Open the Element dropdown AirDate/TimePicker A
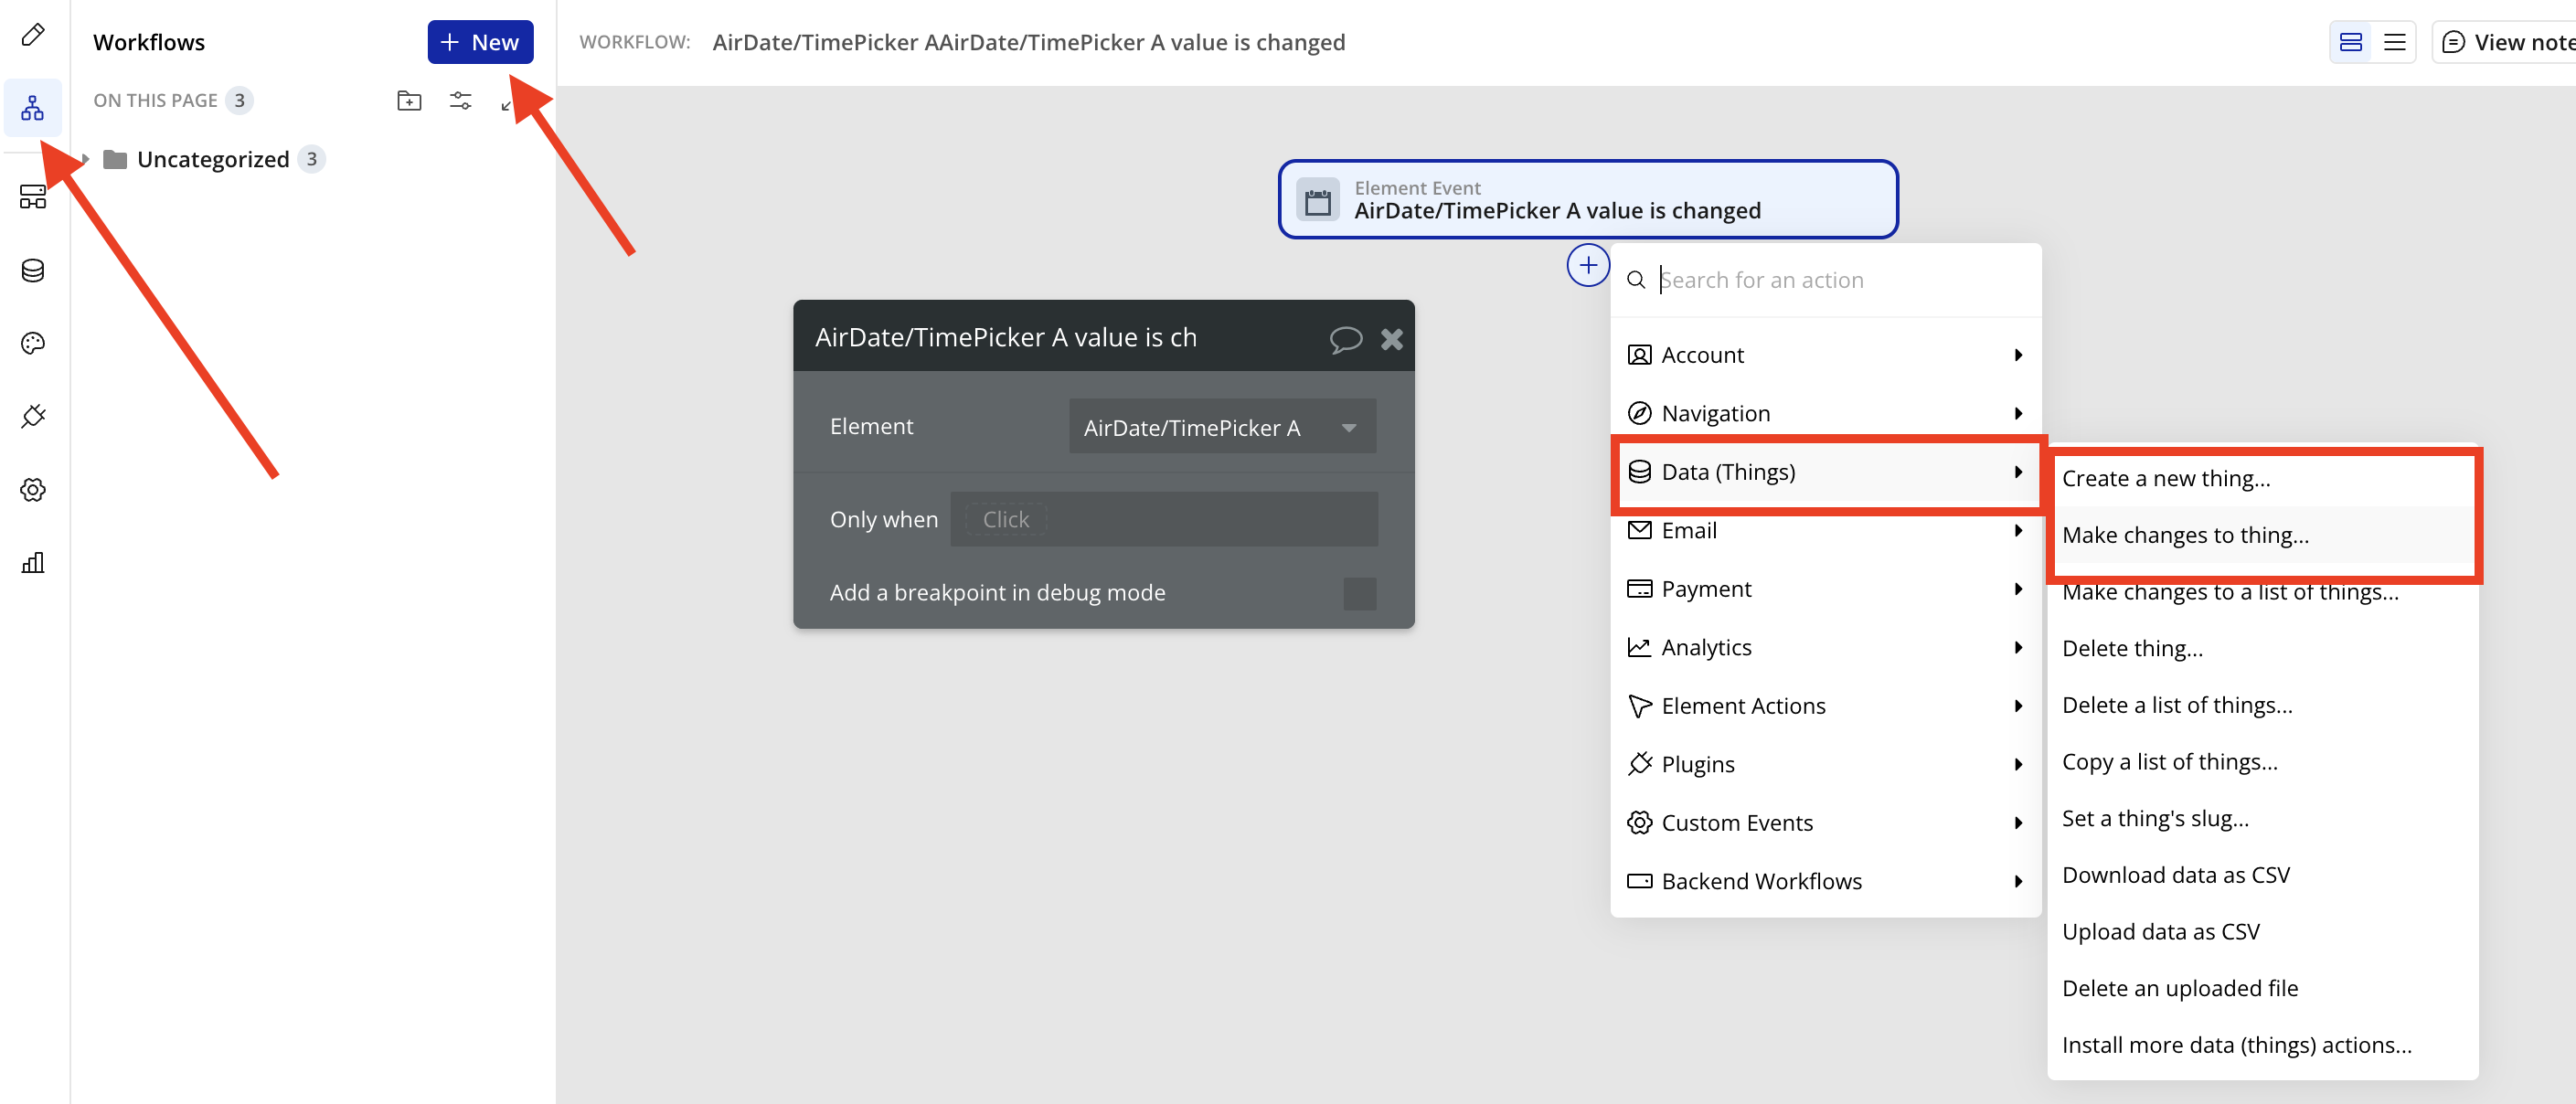This screenshot has height=1104, width=2576. (x=1222, y=428)
